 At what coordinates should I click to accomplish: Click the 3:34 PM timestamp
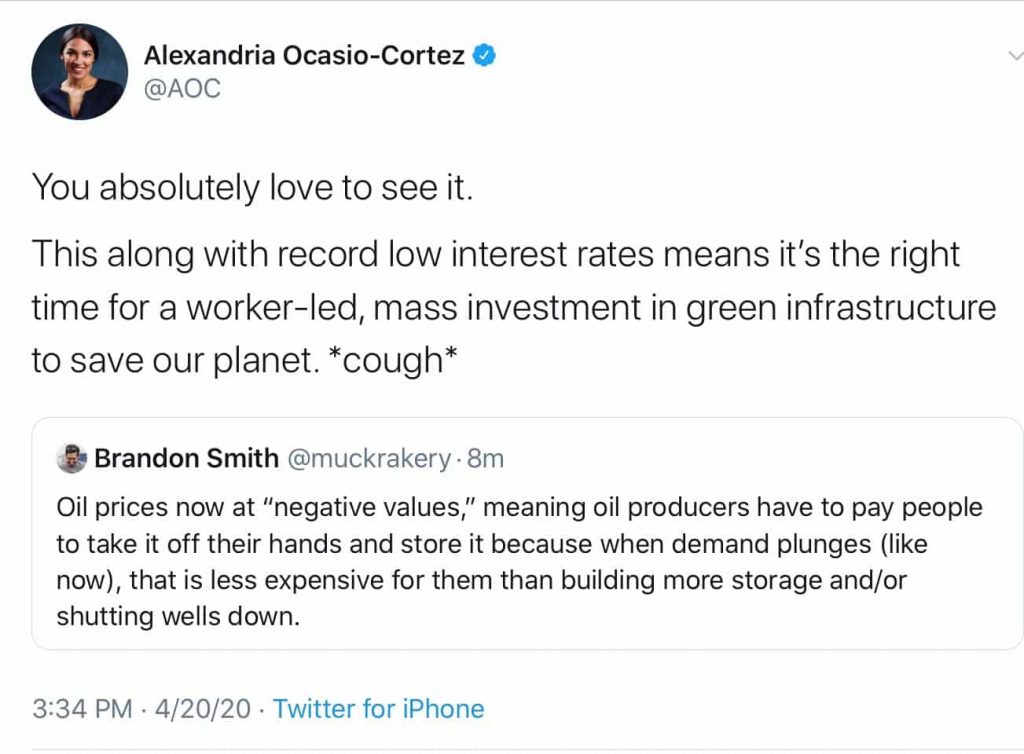point(82,709)
